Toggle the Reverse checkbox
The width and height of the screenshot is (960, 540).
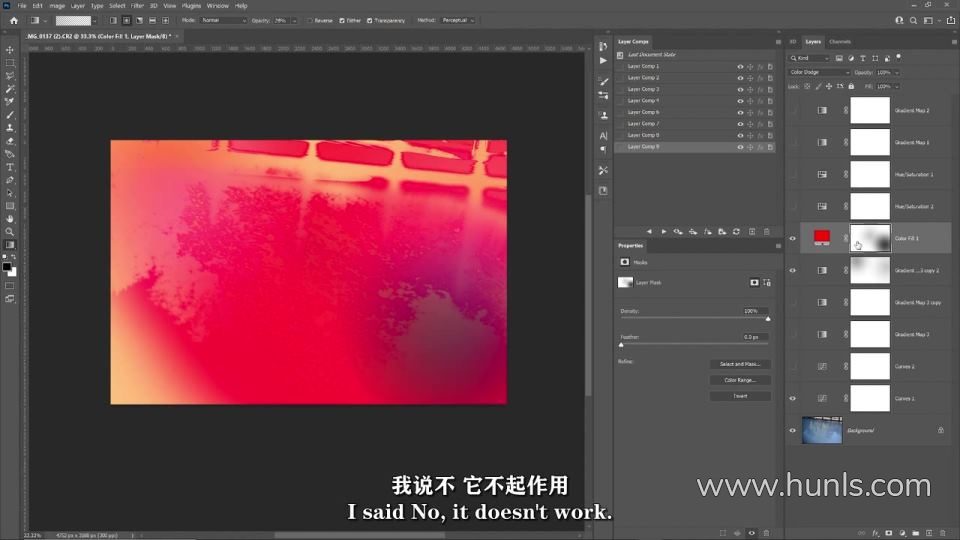pyautogui.click(x=310, y=20)
